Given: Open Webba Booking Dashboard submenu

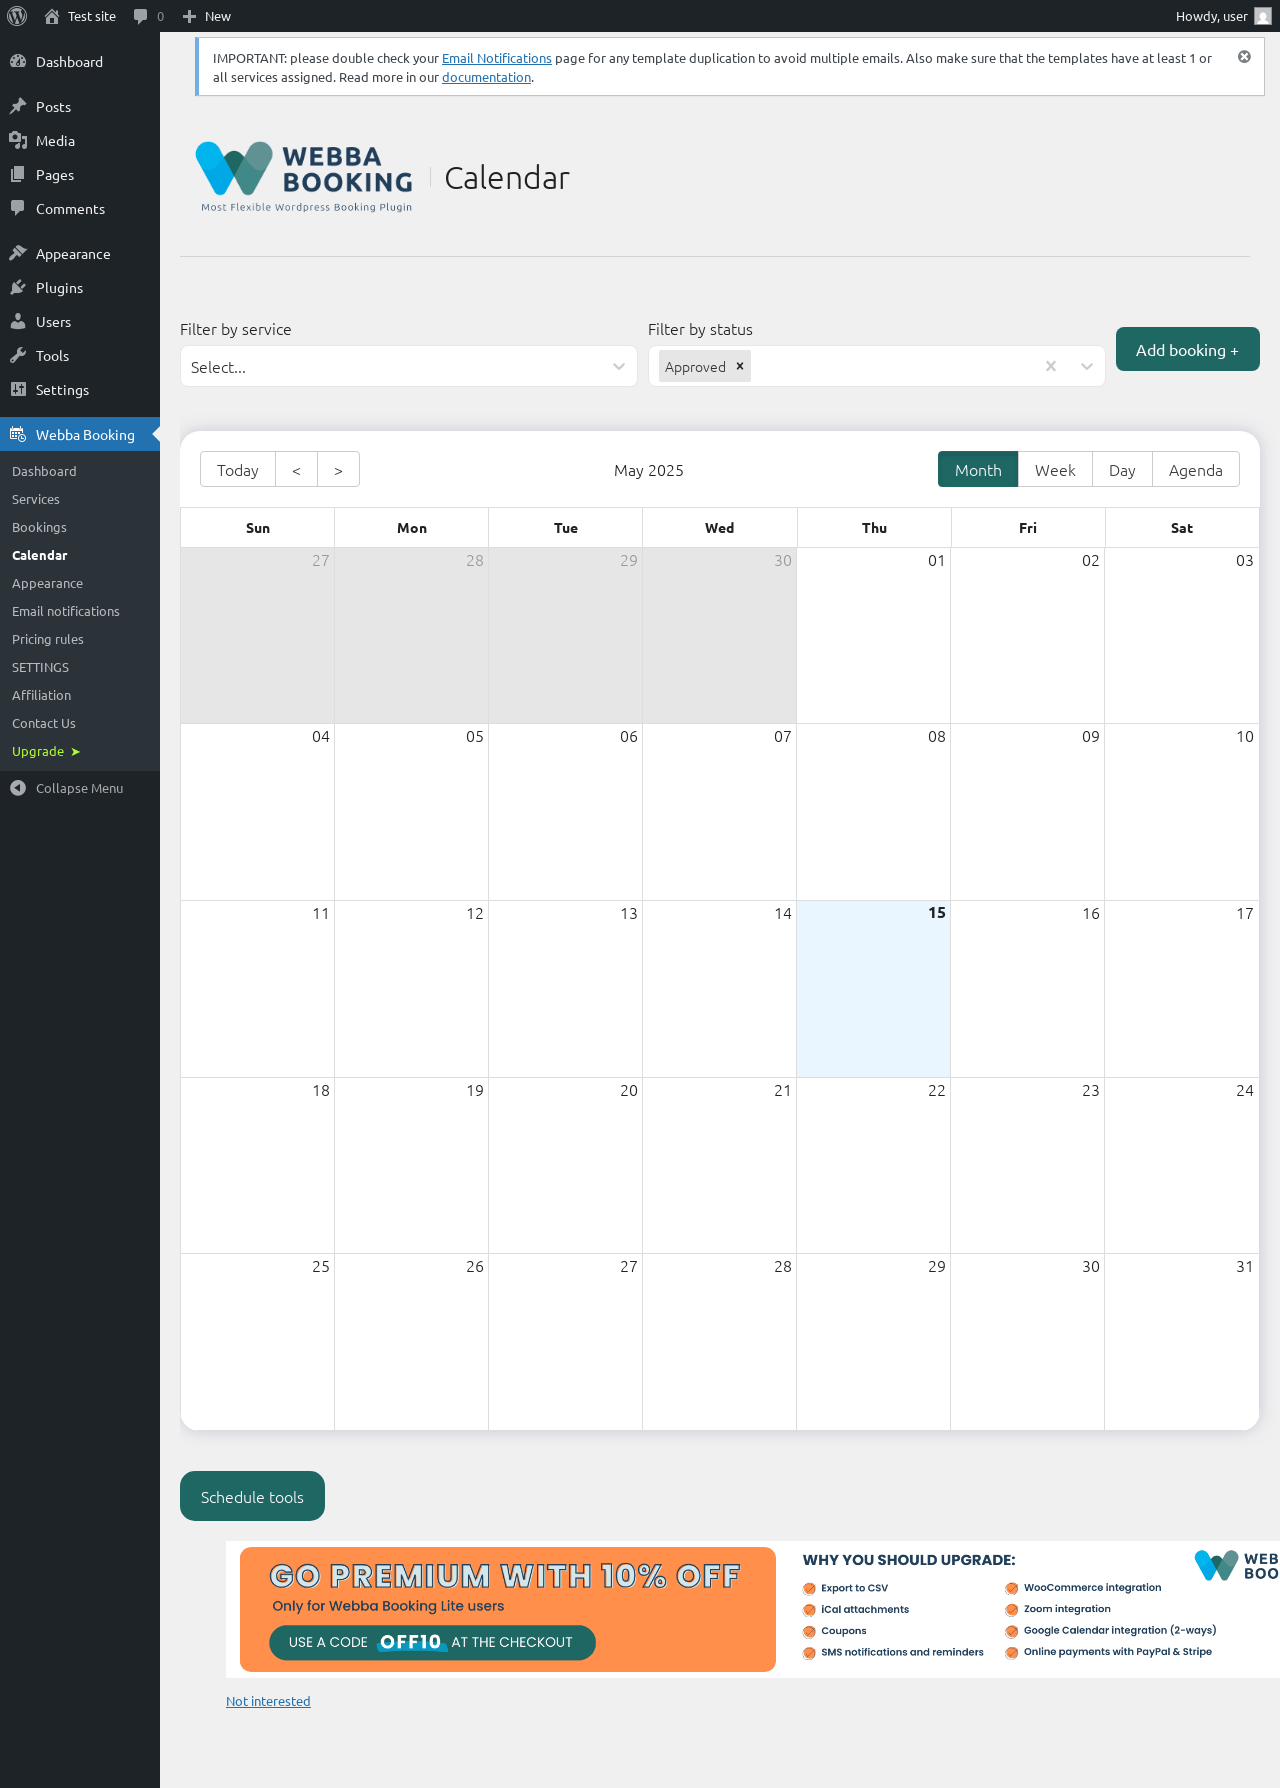Looking at the screenshot, I should 44,471.
